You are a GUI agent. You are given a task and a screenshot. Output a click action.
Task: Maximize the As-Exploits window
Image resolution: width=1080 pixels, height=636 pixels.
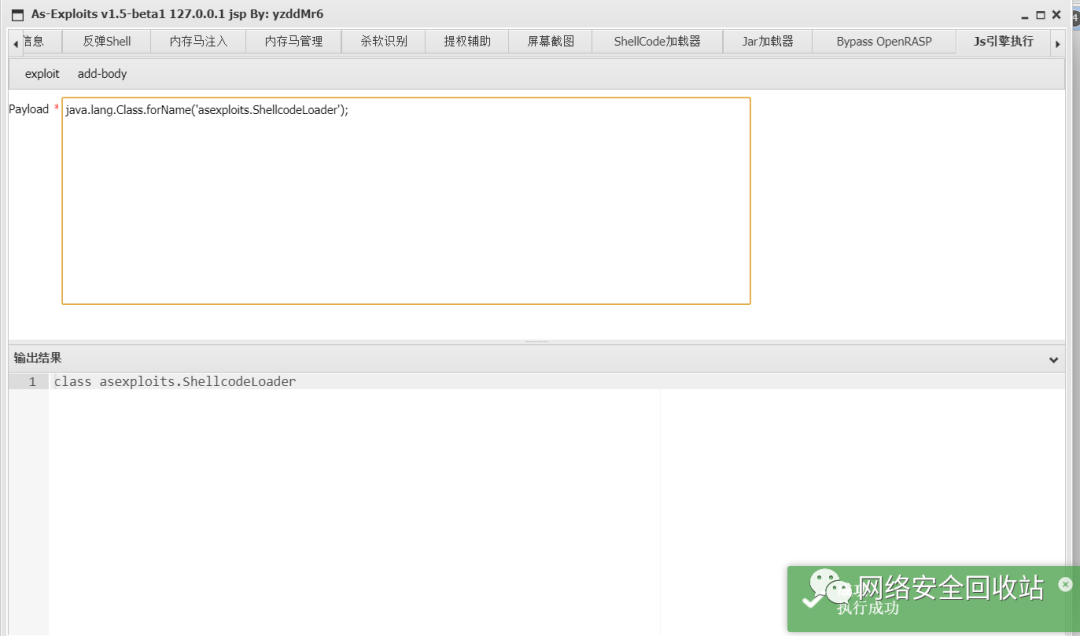pos(1040,15)
